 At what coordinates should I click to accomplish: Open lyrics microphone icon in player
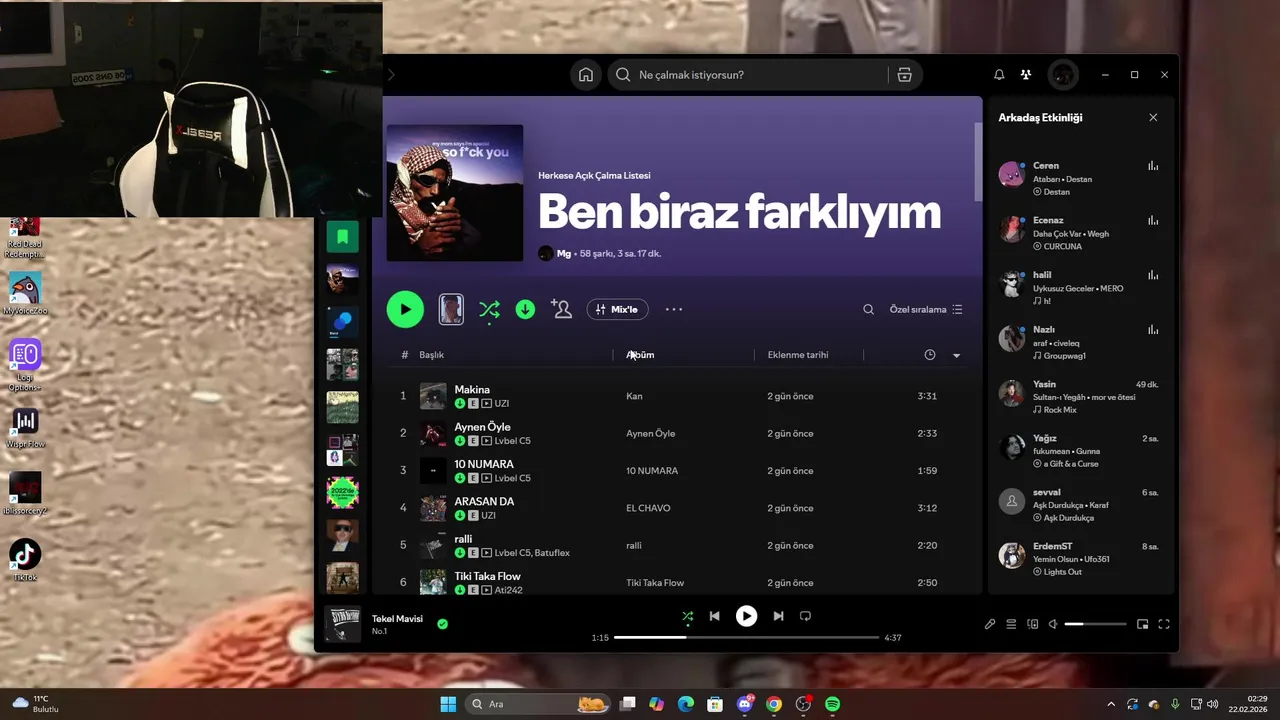point(990,624)
